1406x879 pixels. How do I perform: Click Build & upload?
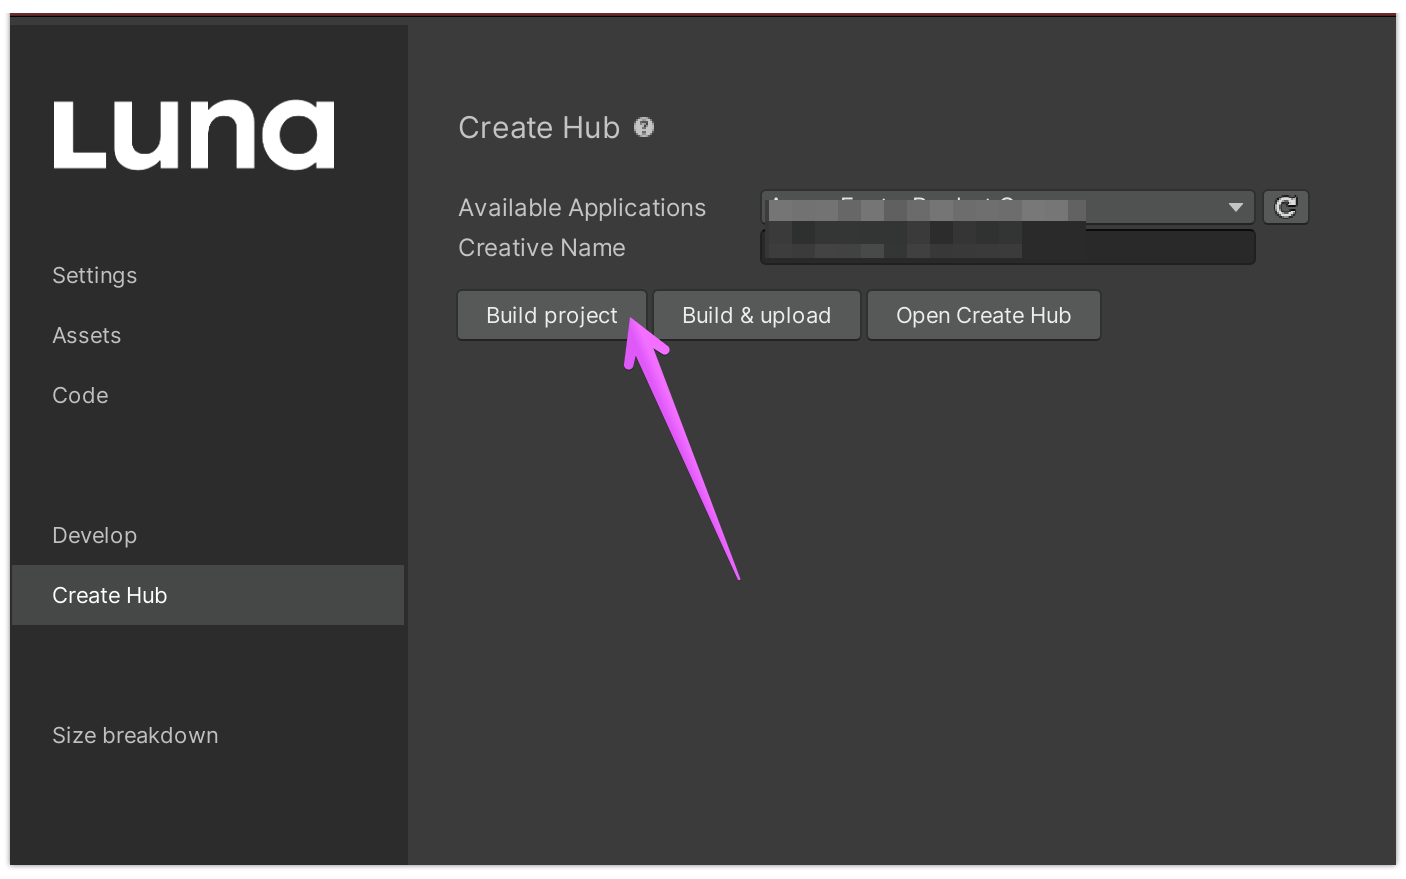tap(756, 315)
